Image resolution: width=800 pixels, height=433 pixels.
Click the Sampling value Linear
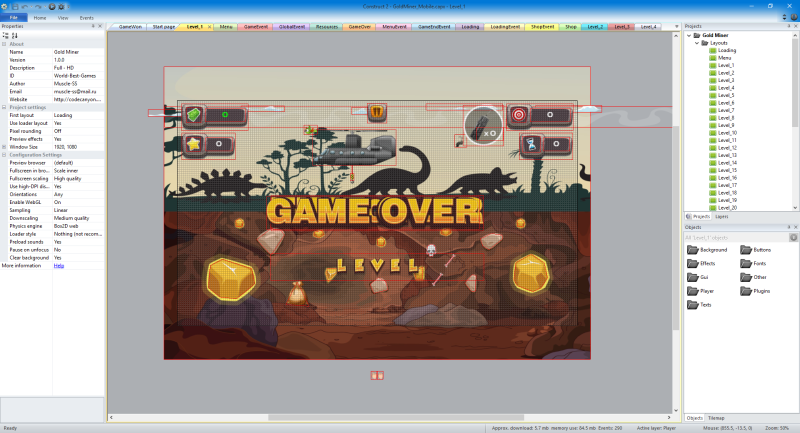point(78,210)
